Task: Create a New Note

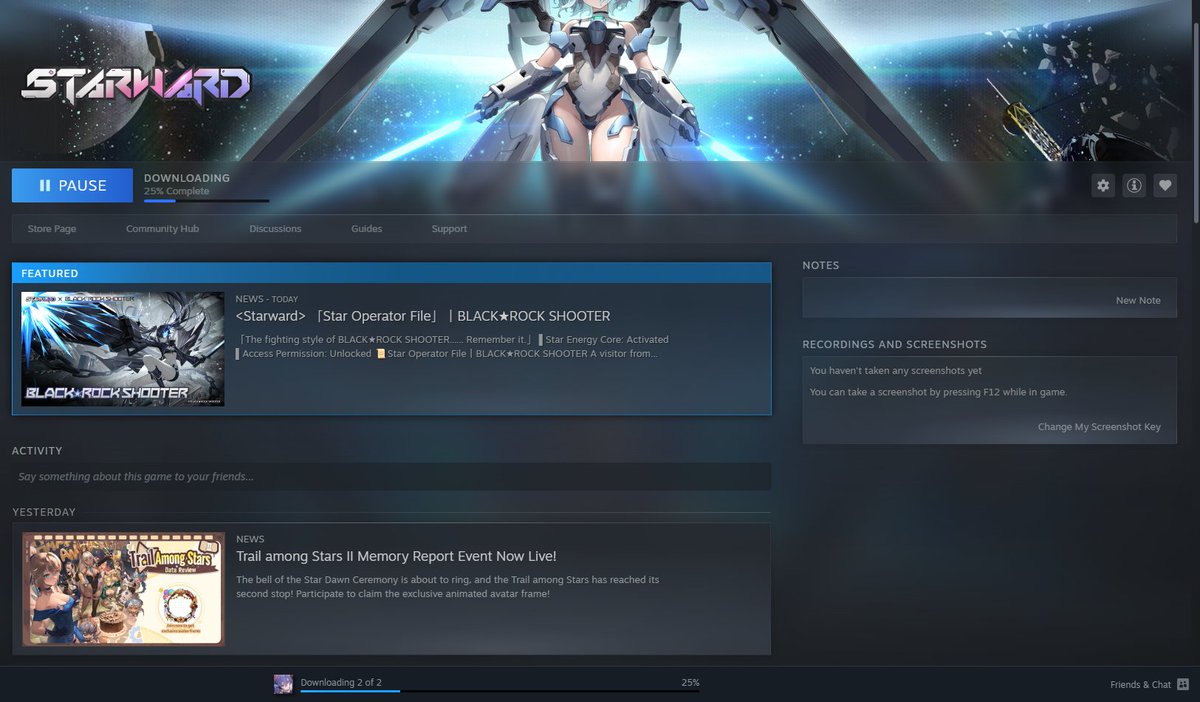Action: coord(1138,300)
